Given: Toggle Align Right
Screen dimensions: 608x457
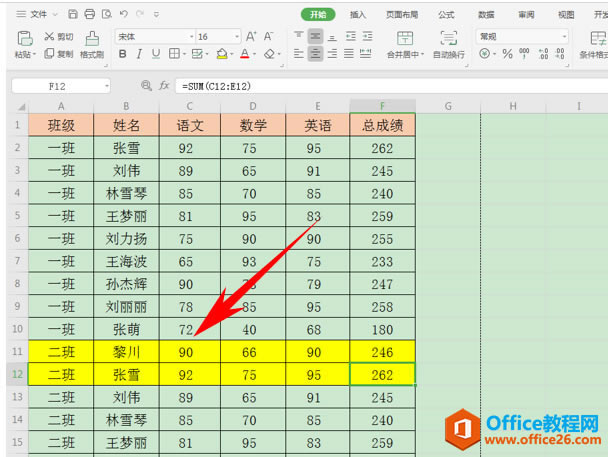Looking at the screenshot, I should point(332,53).
